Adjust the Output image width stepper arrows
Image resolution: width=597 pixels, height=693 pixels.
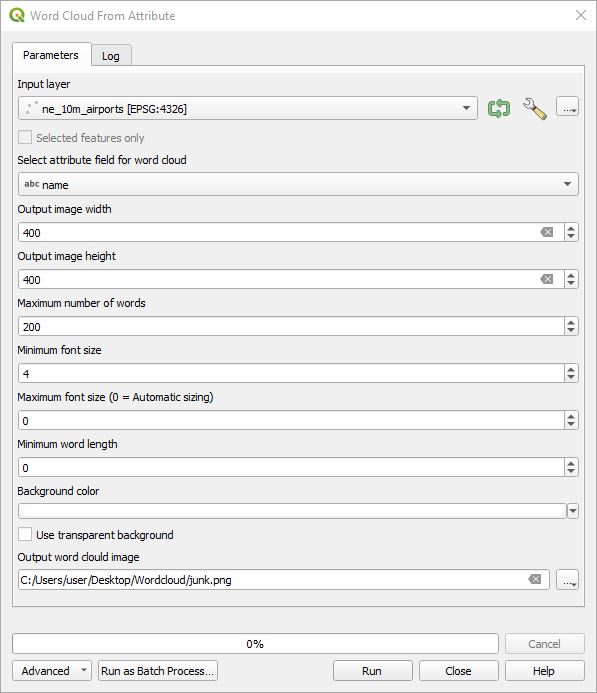[571, 232]
